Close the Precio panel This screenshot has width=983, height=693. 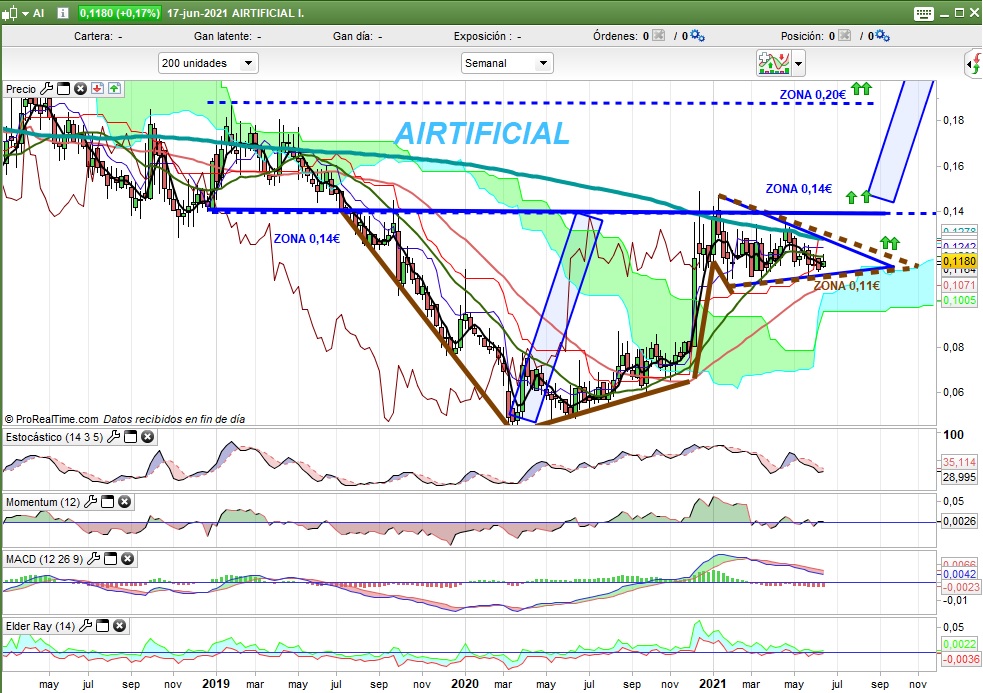click(x=80, y=89)
